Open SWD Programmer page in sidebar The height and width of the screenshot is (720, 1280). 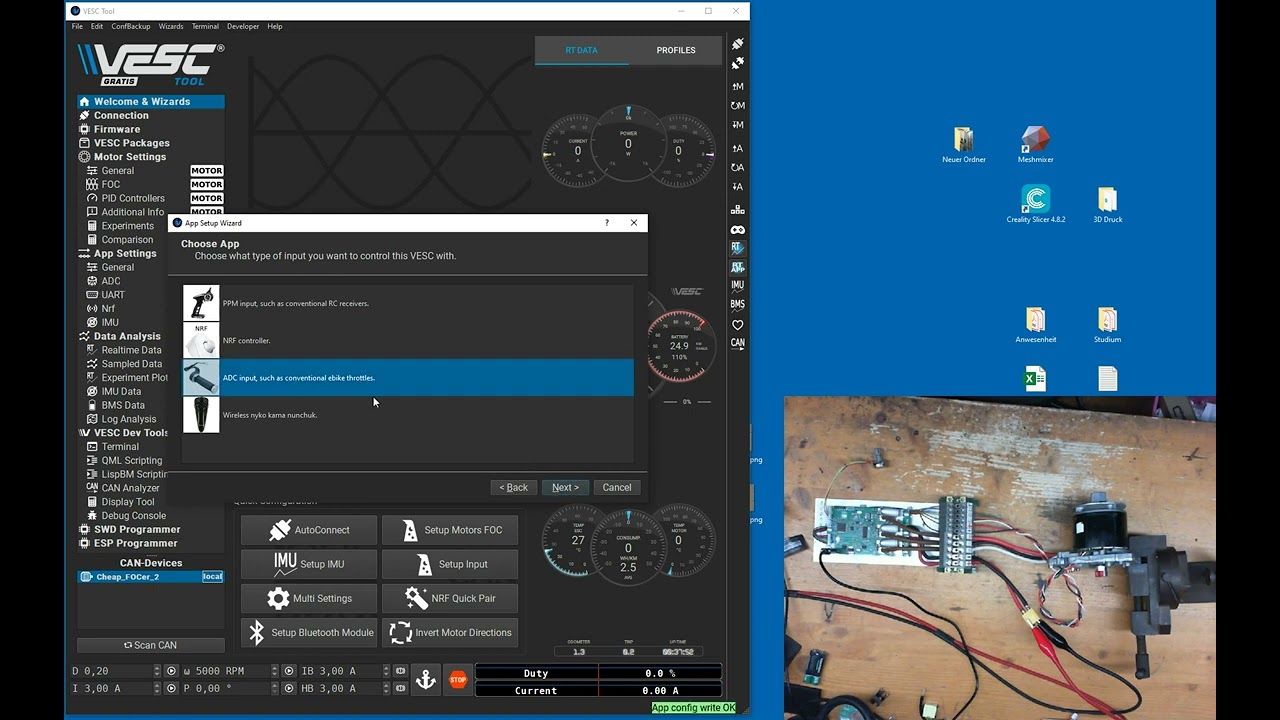pos(150,529)
